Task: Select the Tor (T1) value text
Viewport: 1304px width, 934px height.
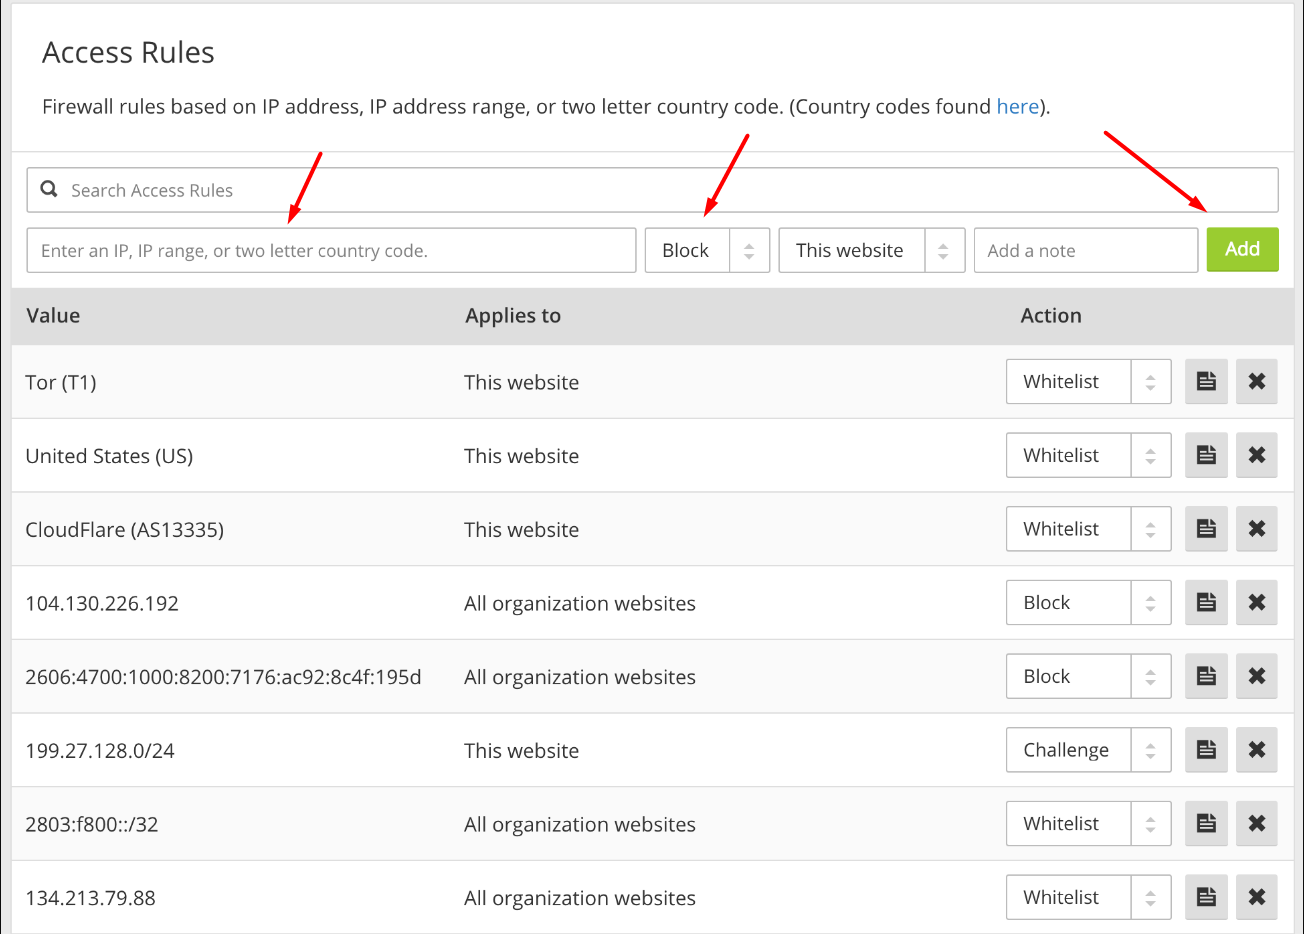Action: pos(61,383)
